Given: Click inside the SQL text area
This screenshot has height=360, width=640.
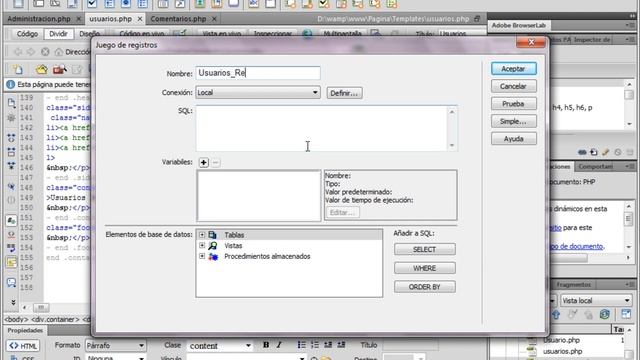Looking at the screenshot, I should (x=322, y=129).
